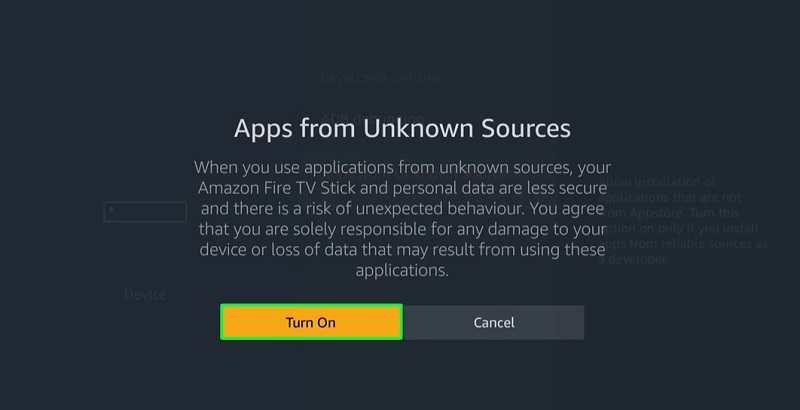Click the Apps from Unknown Sources dialog title

pos(402,129)
